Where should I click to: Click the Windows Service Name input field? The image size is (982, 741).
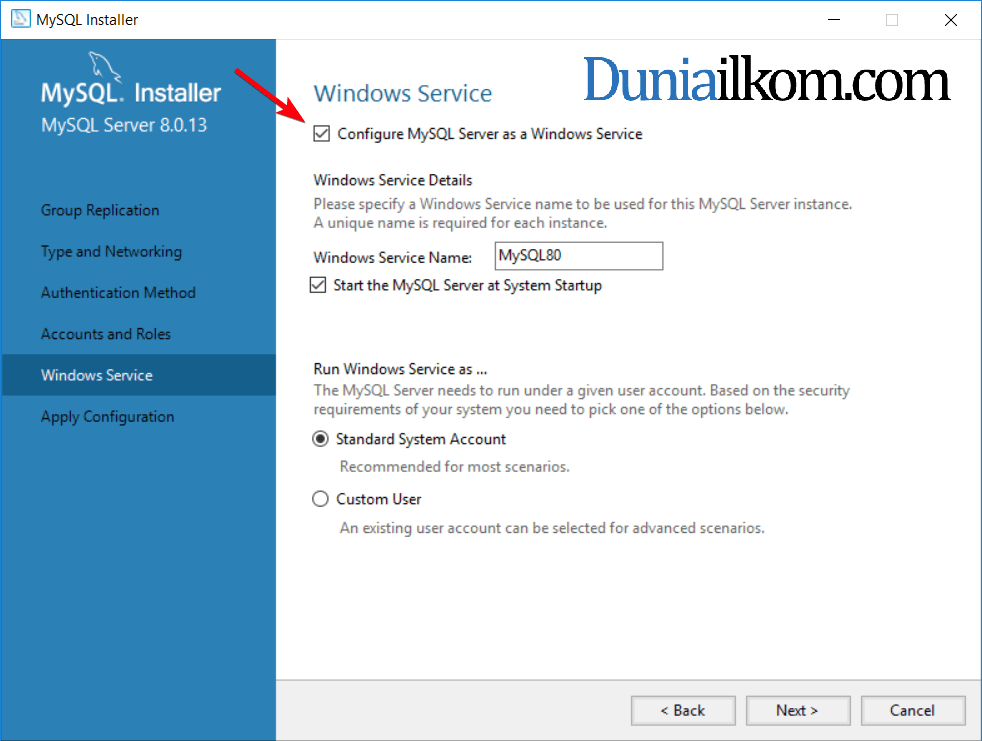pyautogui.click(x=579, y=256)
